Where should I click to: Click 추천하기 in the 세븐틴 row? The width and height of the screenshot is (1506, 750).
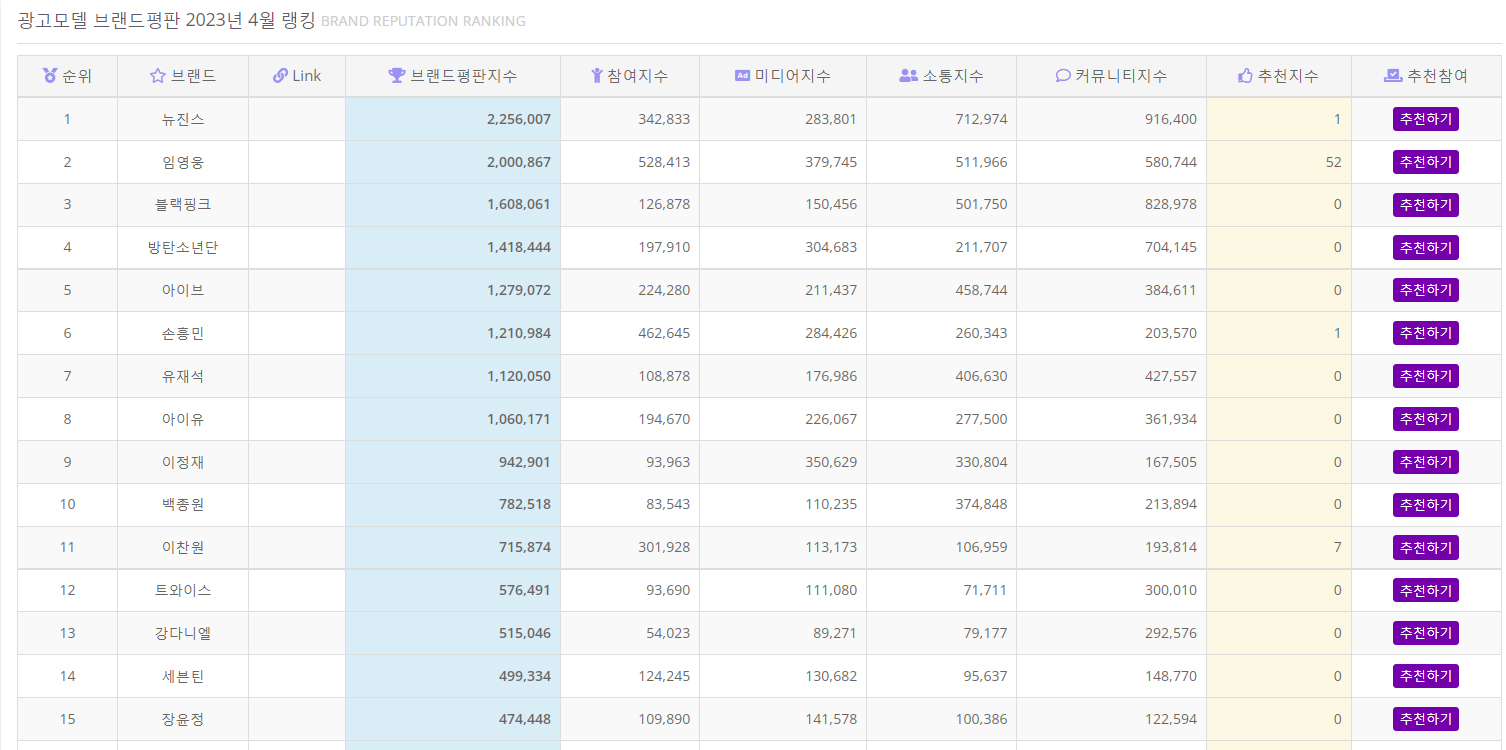point(1426,676)
